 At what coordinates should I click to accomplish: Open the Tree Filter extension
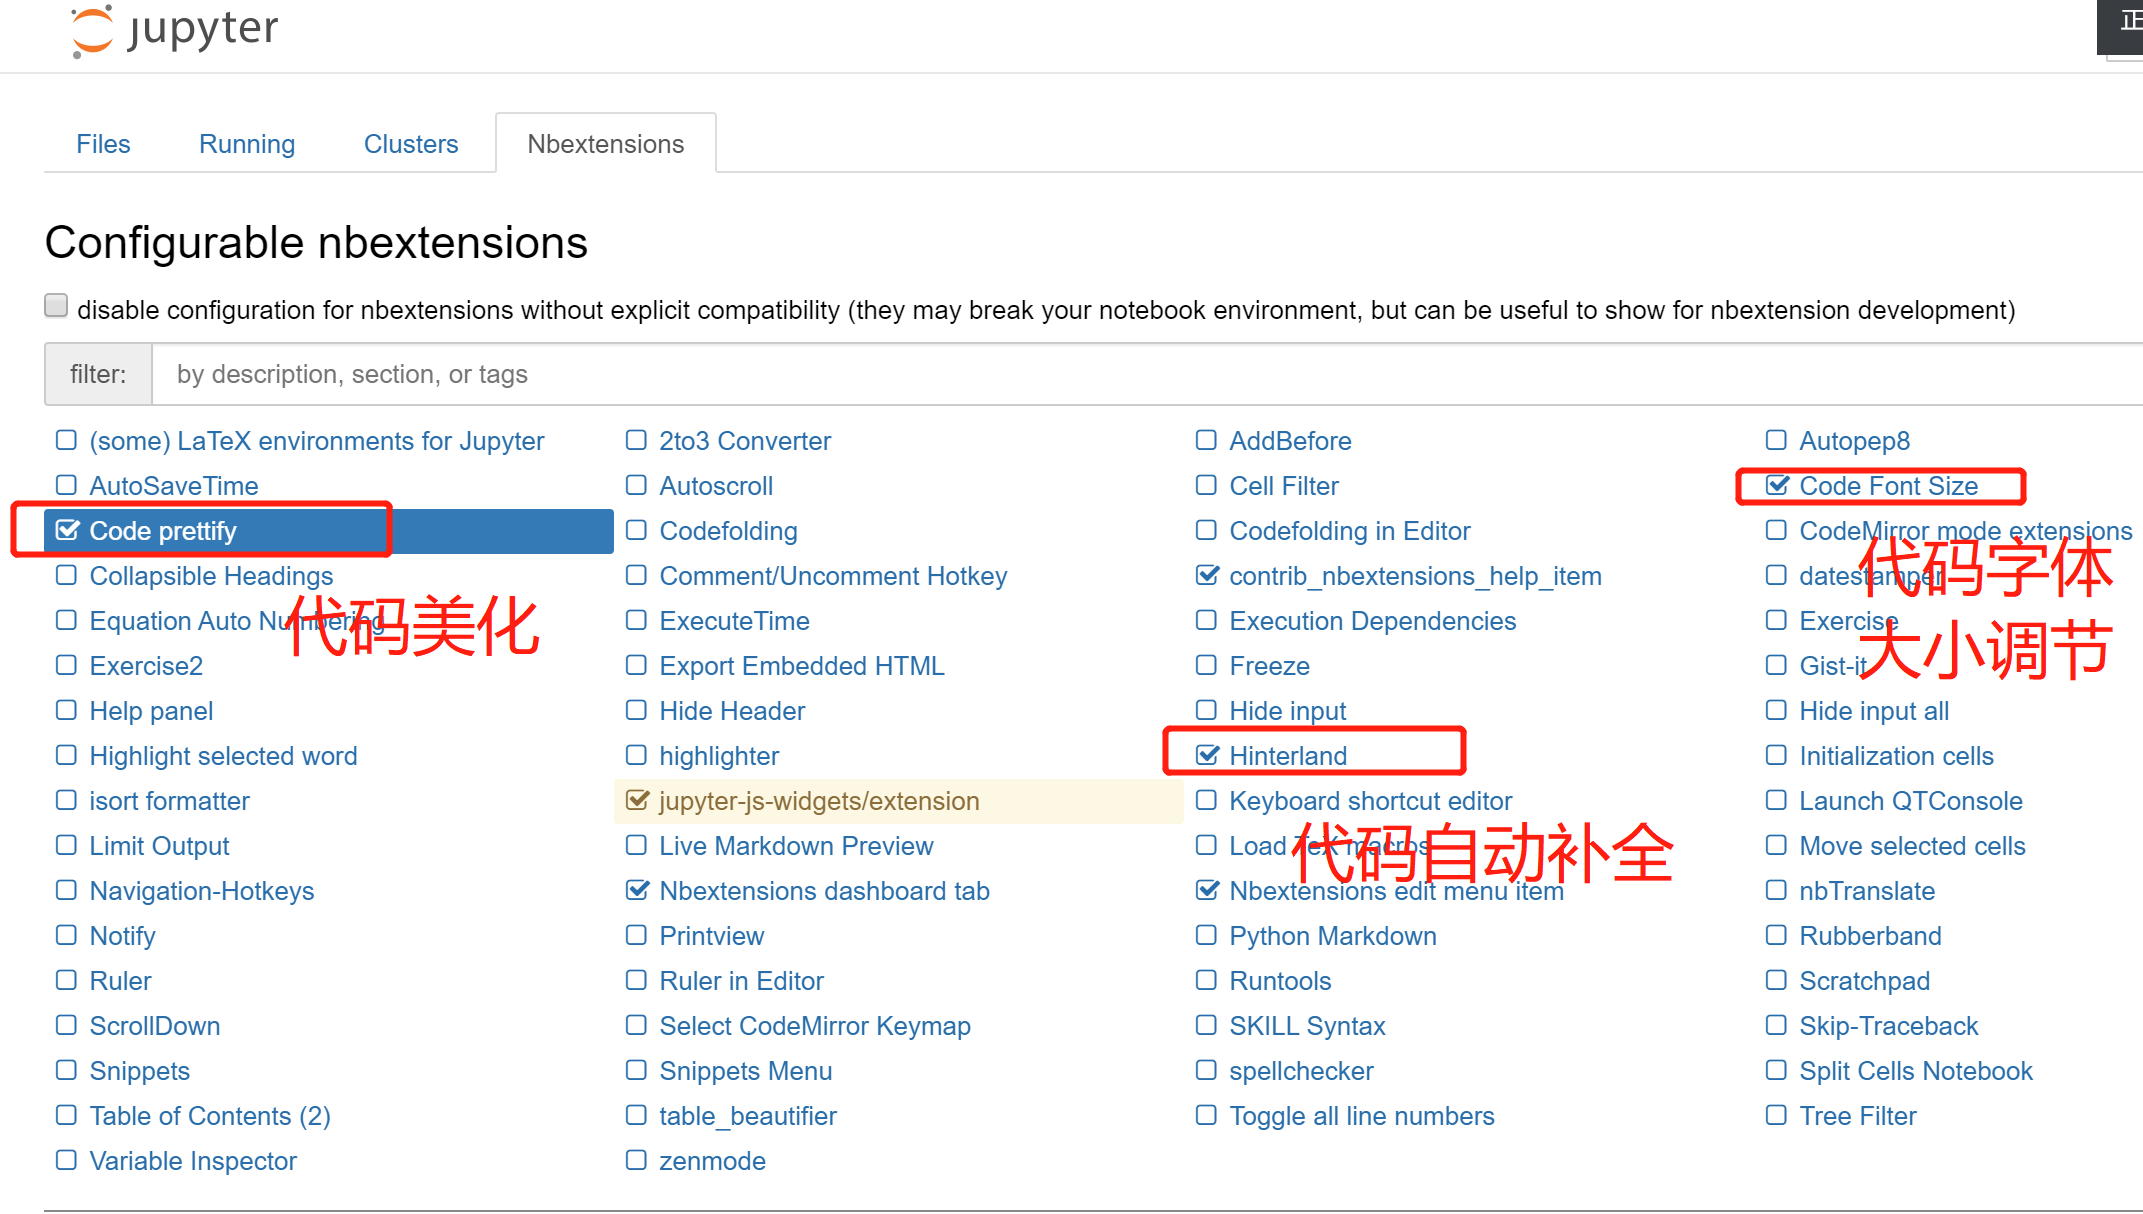point(1857,1116)
